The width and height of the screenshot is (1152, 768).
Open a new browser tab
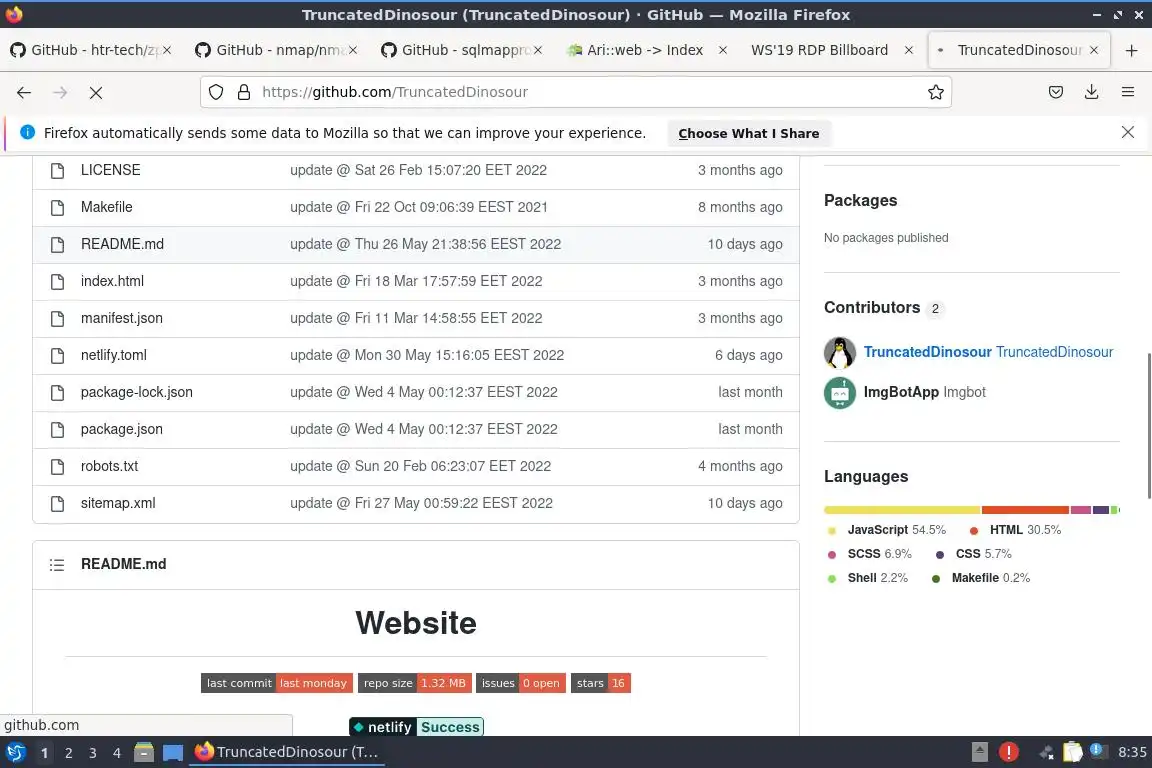1131,50
